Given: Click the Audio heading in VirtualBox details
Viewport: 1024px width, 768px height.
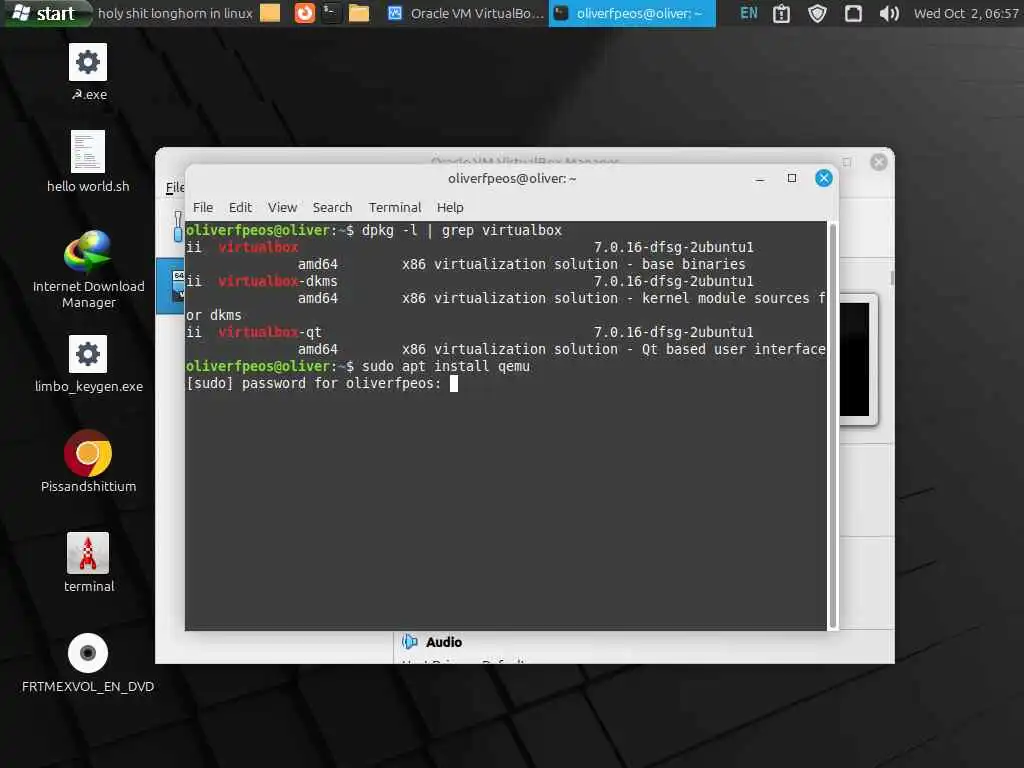Looking at the screenshot, I should pos(444,642).
